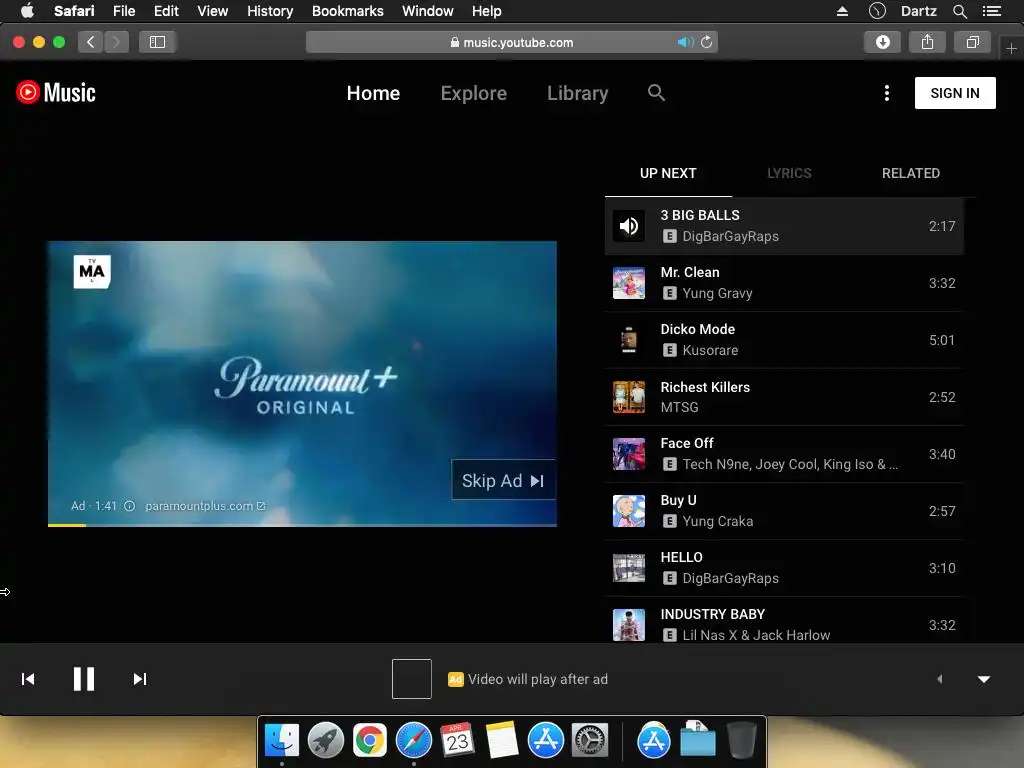Go to the Home tab

coord(373,93)
